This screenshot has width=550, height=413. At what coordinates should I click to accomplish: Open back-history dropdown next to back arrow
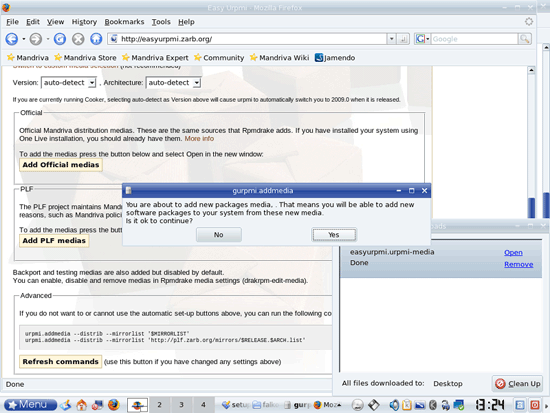24,39
